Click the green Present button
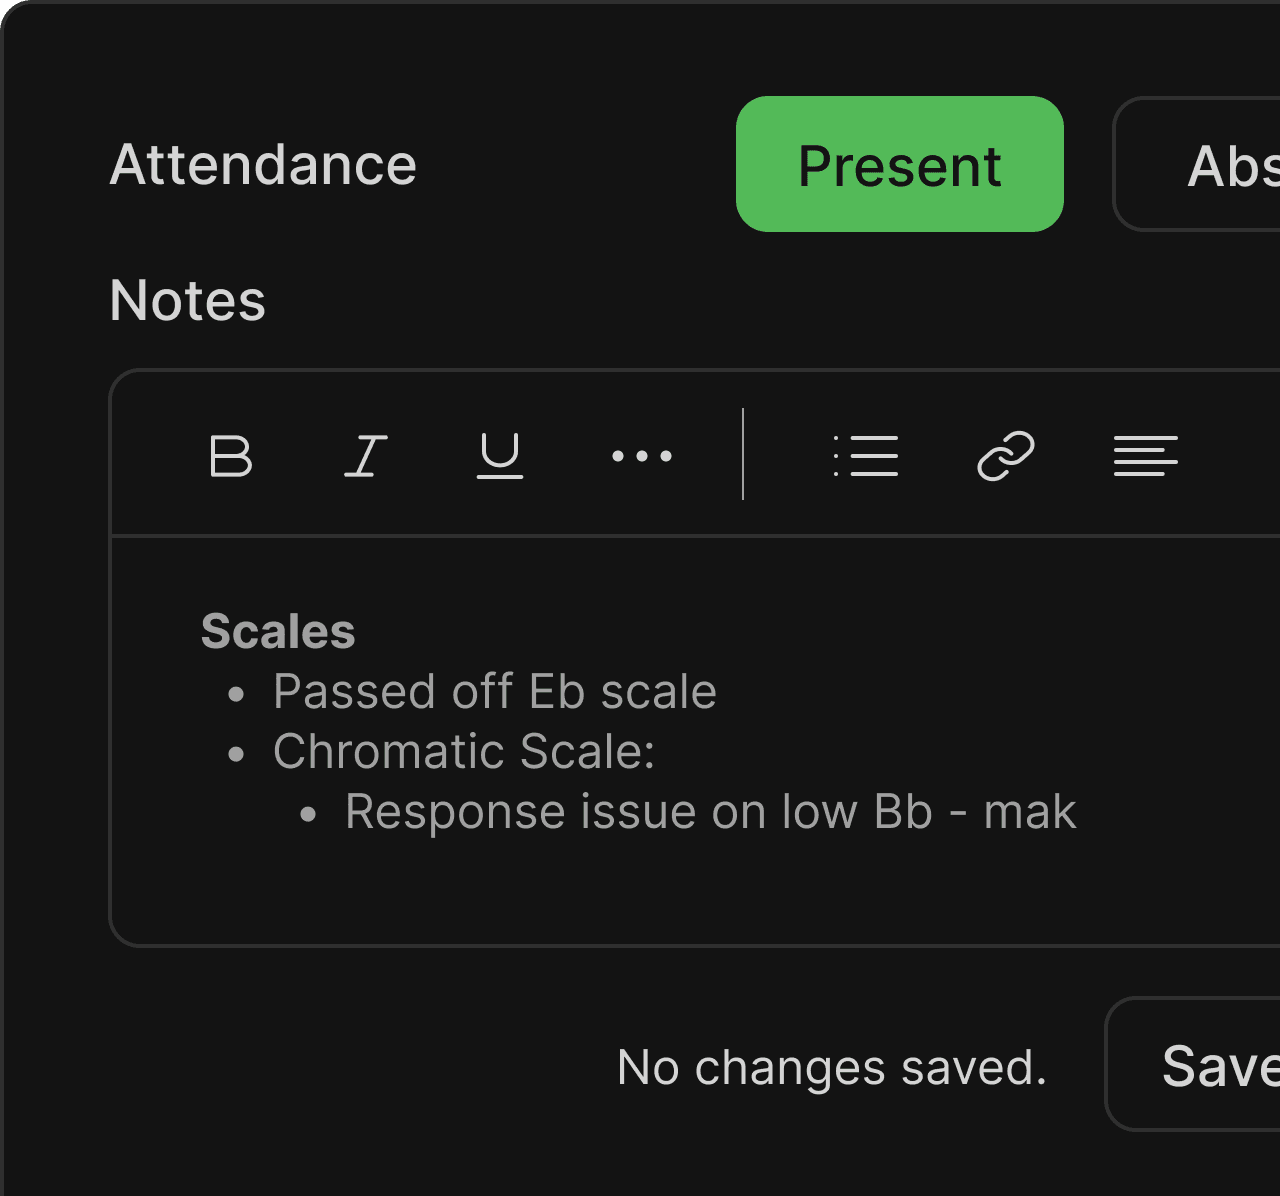The image size is (1280, 1196). tap(898, 165)
